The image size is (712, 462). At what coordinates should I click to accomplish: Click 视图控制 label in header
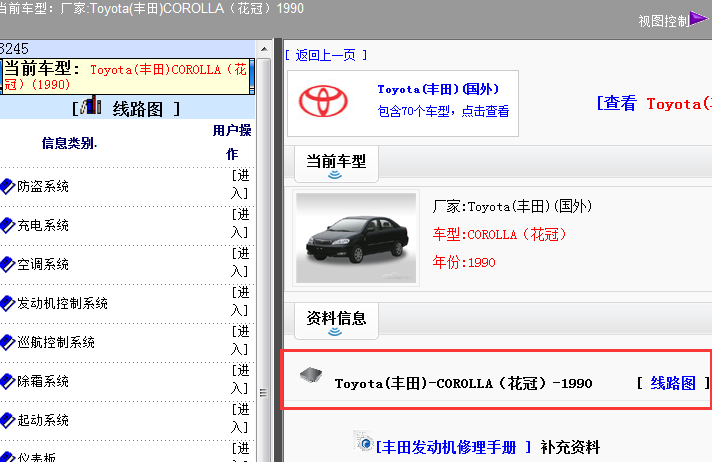pos(664,21)
